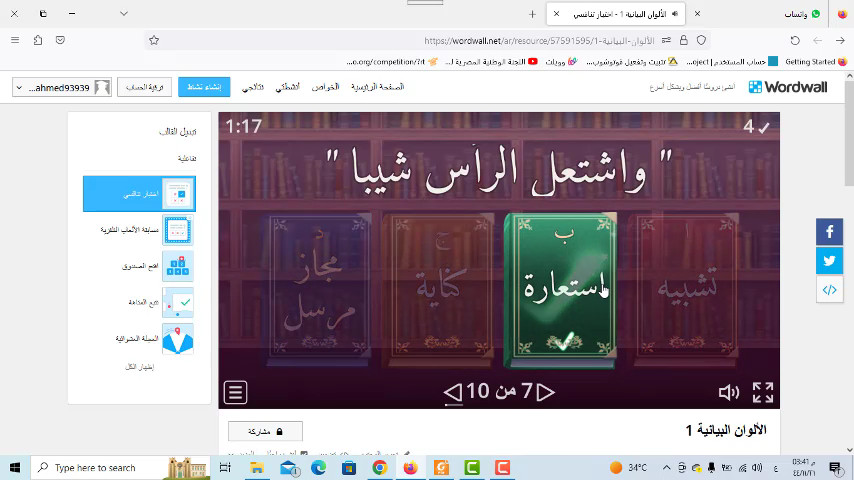Open the Windows Start menu

tap(15, 467)
